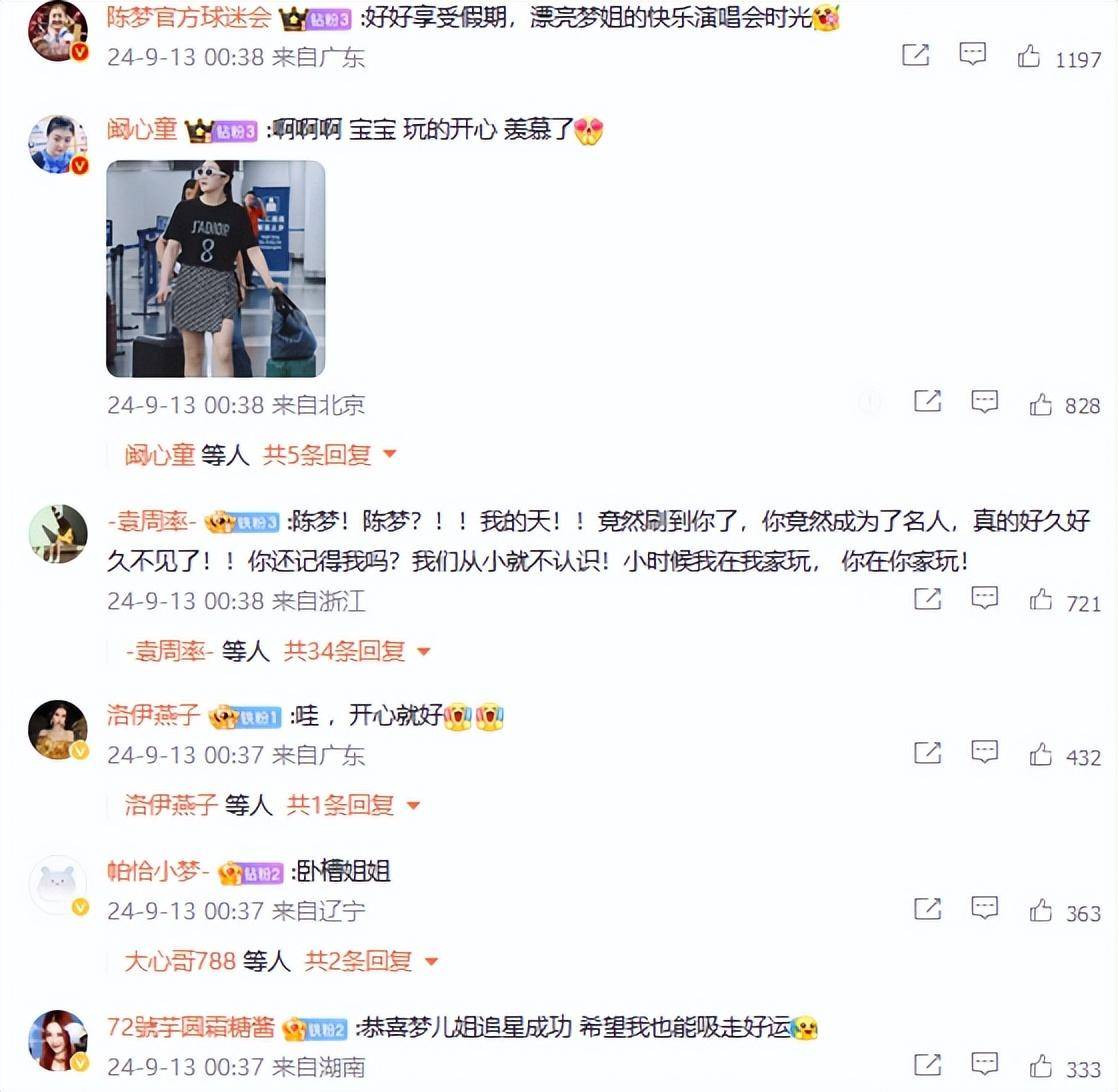Like 帕恰小梦-'s comment with 363 likes
Viewport: 1118px width, 1092px height.
tap(1040, 910)
